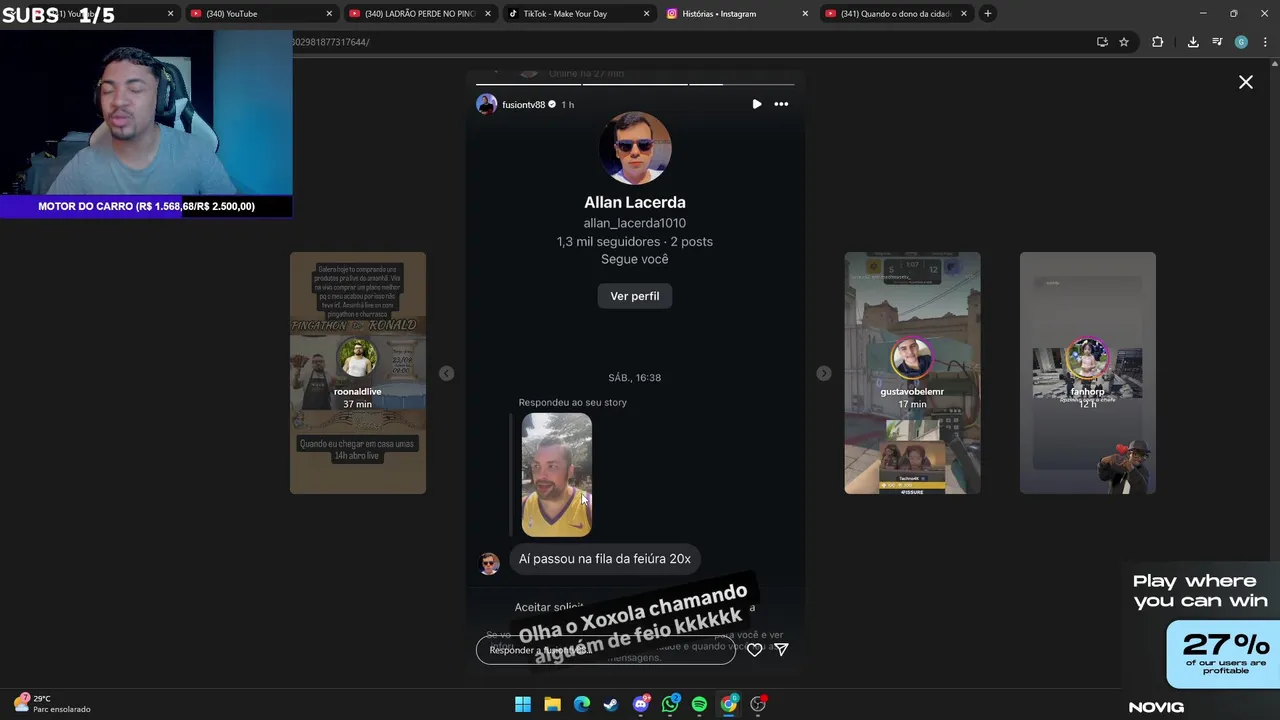Click the 'SÁB., 16:38' timestamp

[x=635, y=377]
